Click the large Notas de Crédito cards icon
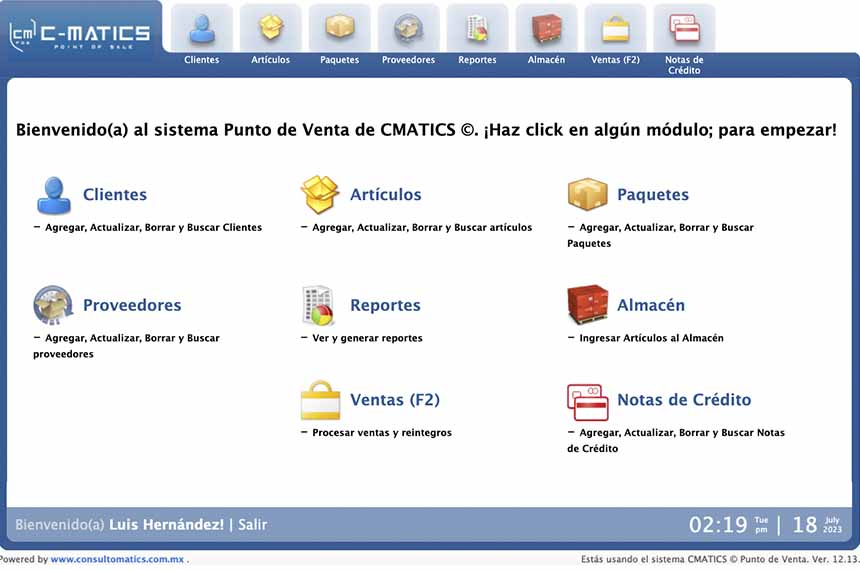 pos(587,402)
